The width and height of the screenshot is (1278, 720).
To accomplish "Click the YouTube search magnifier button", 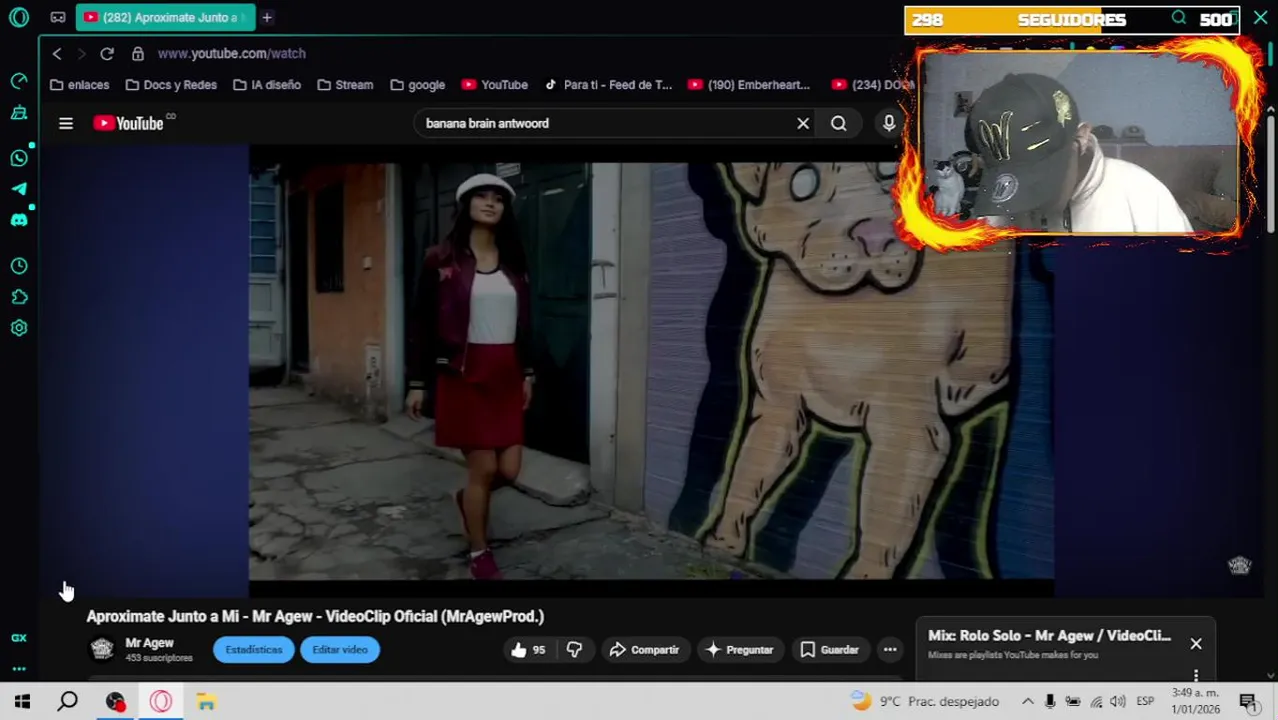I will click(839, 123).
